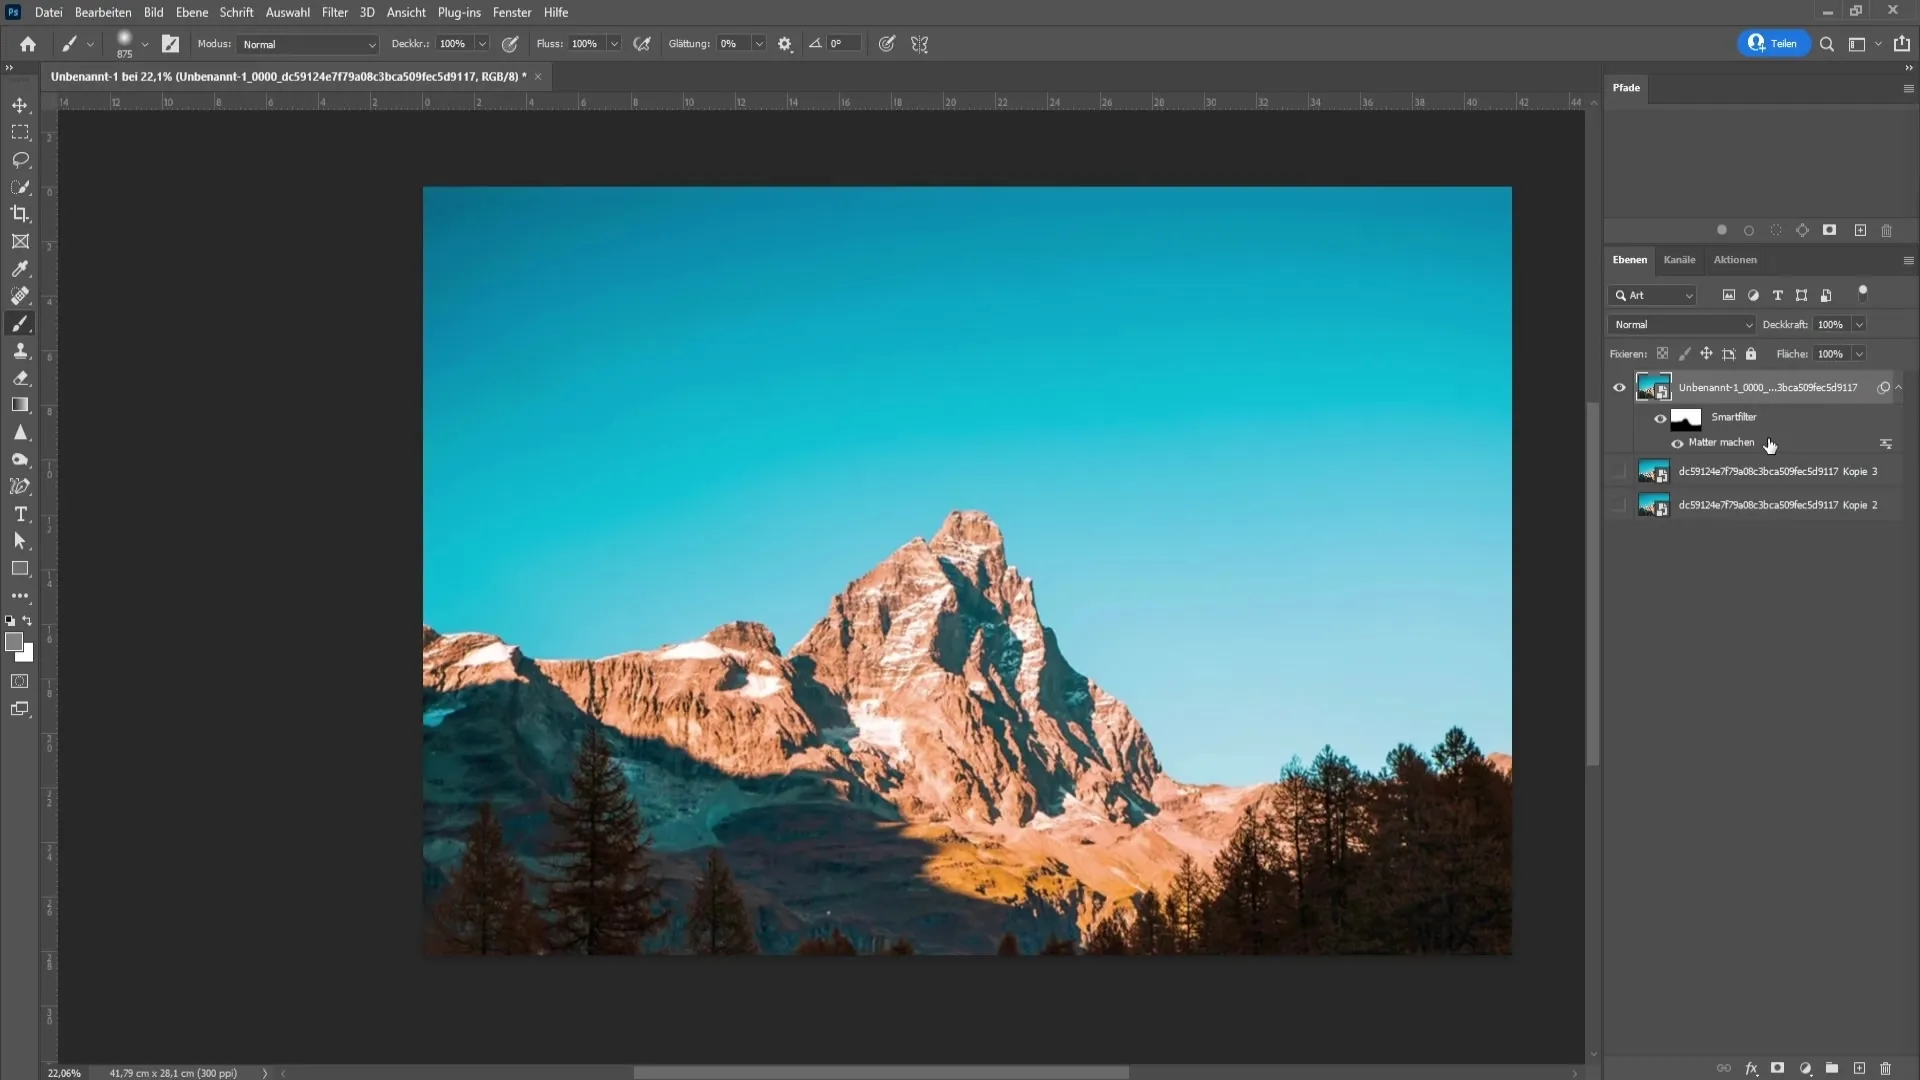The height and width of the screenshot is (1080, 1920).
Task: Click the Aktionen tab in panel
Action: [1734, 260]
